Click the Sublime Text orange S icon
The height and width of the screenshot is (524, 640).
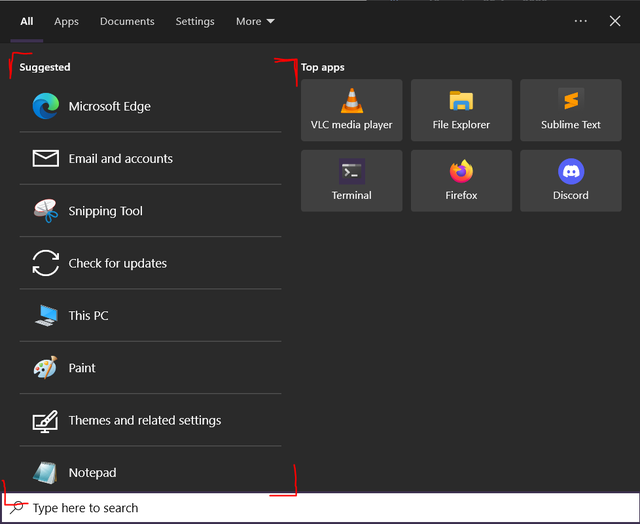(x=571, y=100)
